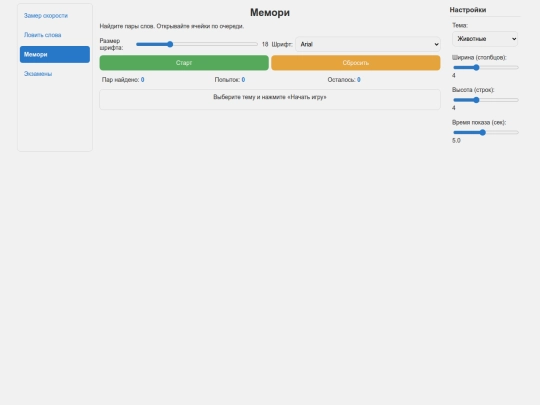
Task: Click the Выберите тему и нажмите message
Action: coord(270,97)
